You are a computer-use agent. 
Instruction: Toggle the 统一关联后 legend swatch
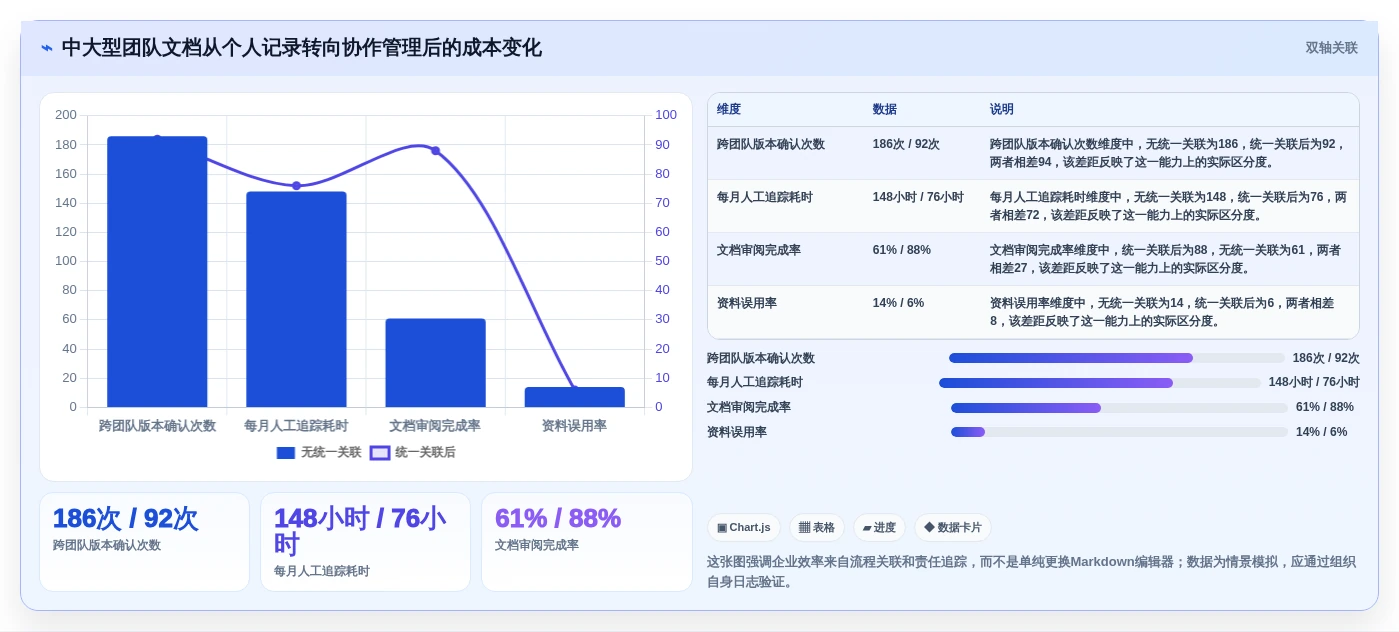pyautogui.click(x=380, y=453)
